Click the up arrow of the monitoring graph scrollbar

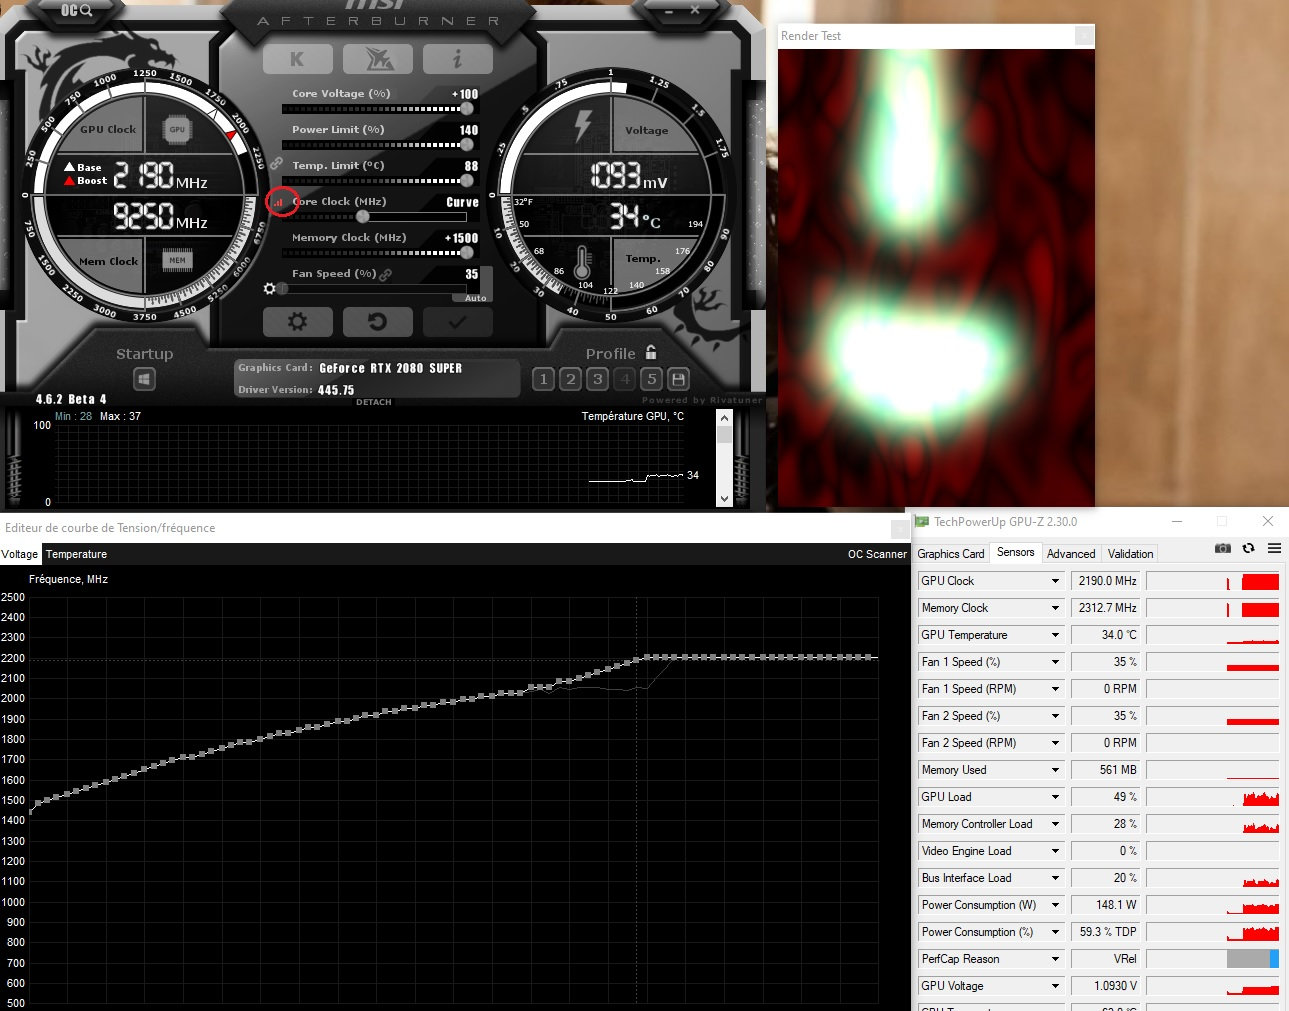(x=725, y=418)
